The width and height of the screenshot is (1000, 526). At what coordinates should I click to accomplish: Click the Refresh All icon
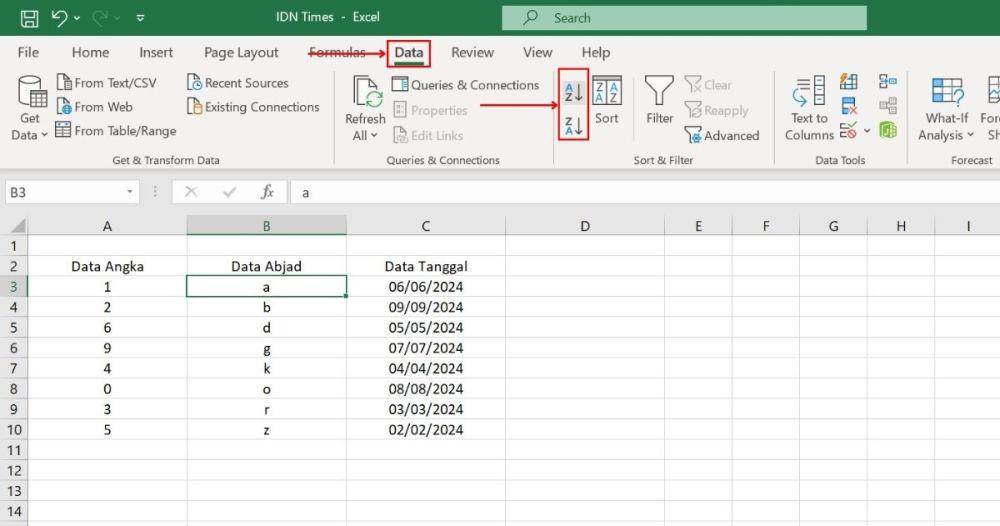coord(365,92)
